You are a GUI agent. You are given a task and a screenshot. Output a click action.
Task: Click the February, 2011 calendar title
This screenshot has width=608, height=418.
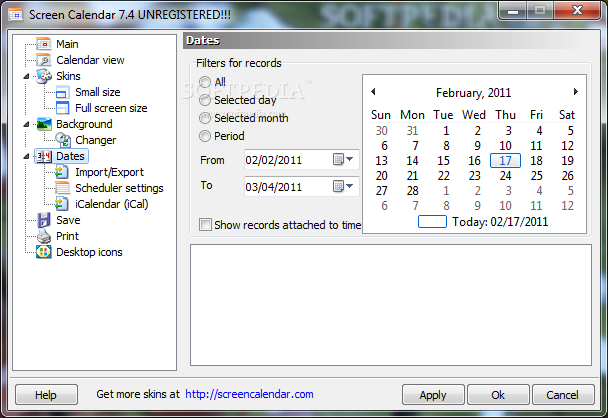click(473, 93)
